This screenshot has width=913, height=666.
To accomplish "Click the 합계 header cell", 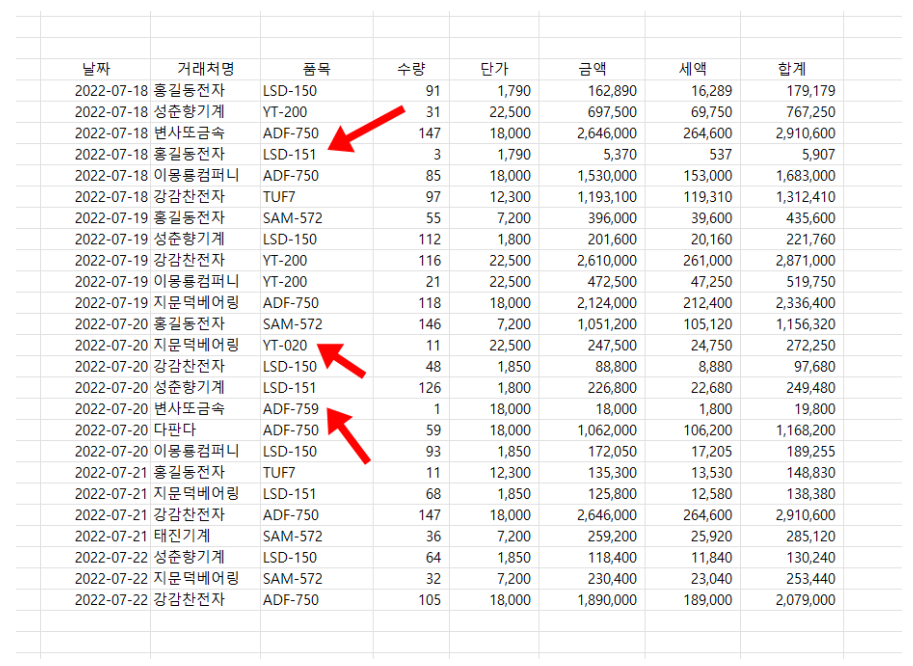I will tap(792, 69).
